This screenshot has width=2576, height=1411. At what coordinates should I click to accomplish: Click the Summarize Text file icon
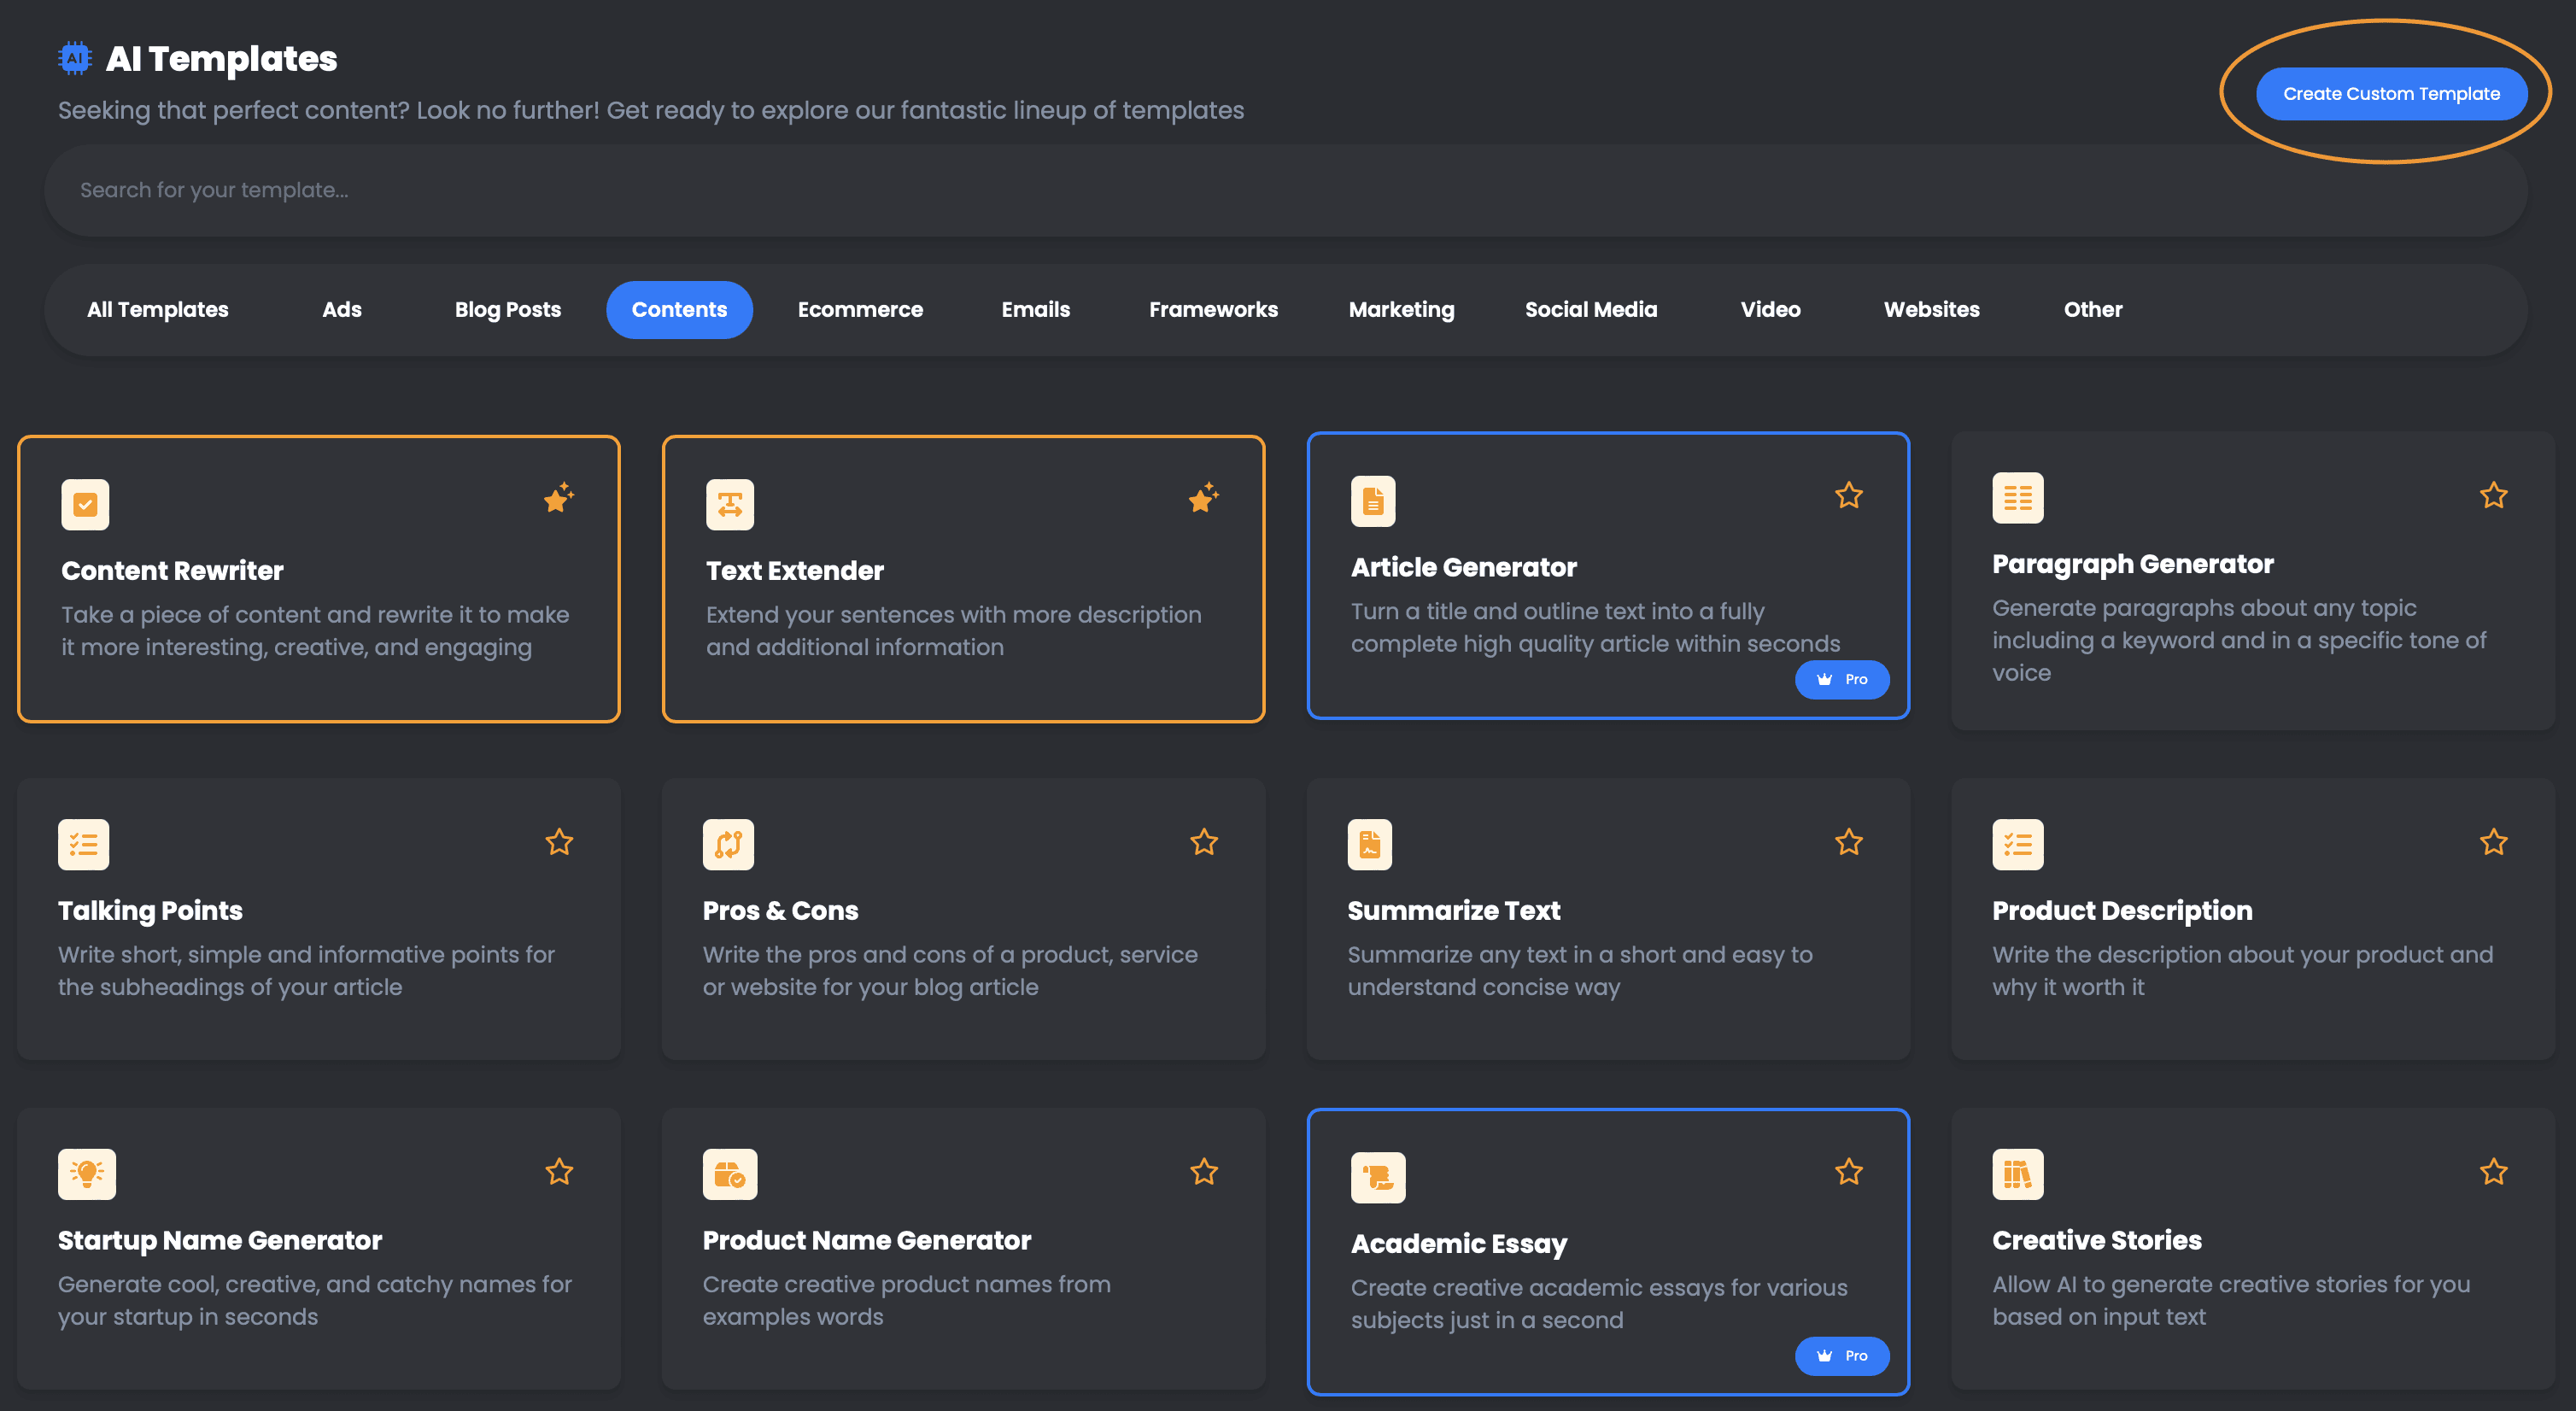tap(1370, 844)
